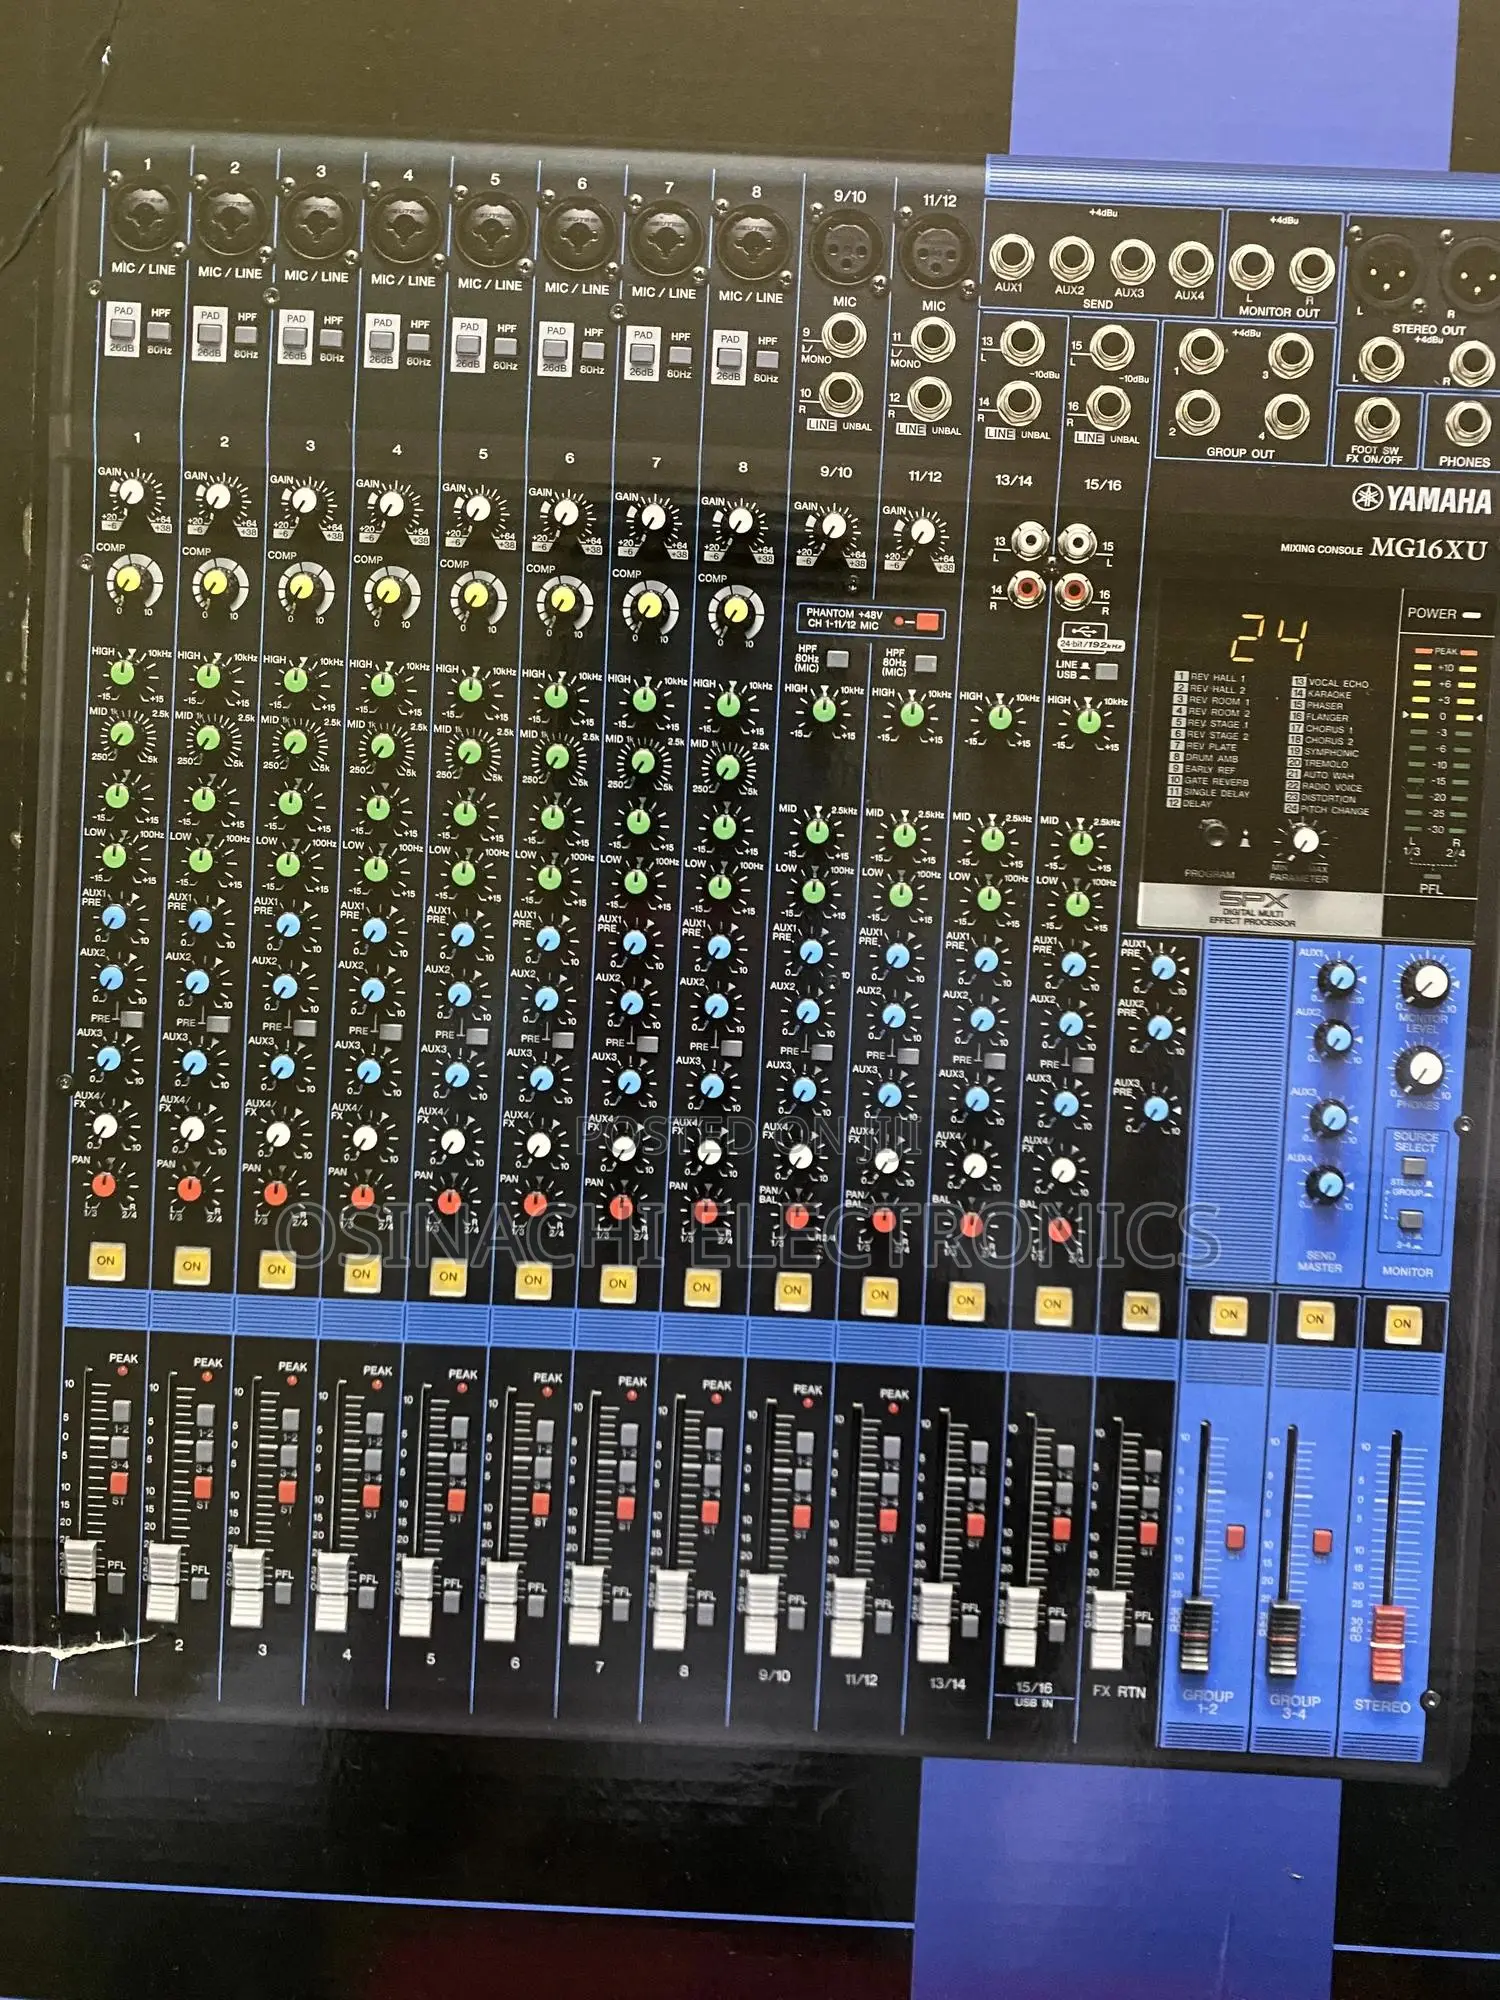Click the white RCA input 13
The image size is (1500, 2000).
tap(1030, 541)
